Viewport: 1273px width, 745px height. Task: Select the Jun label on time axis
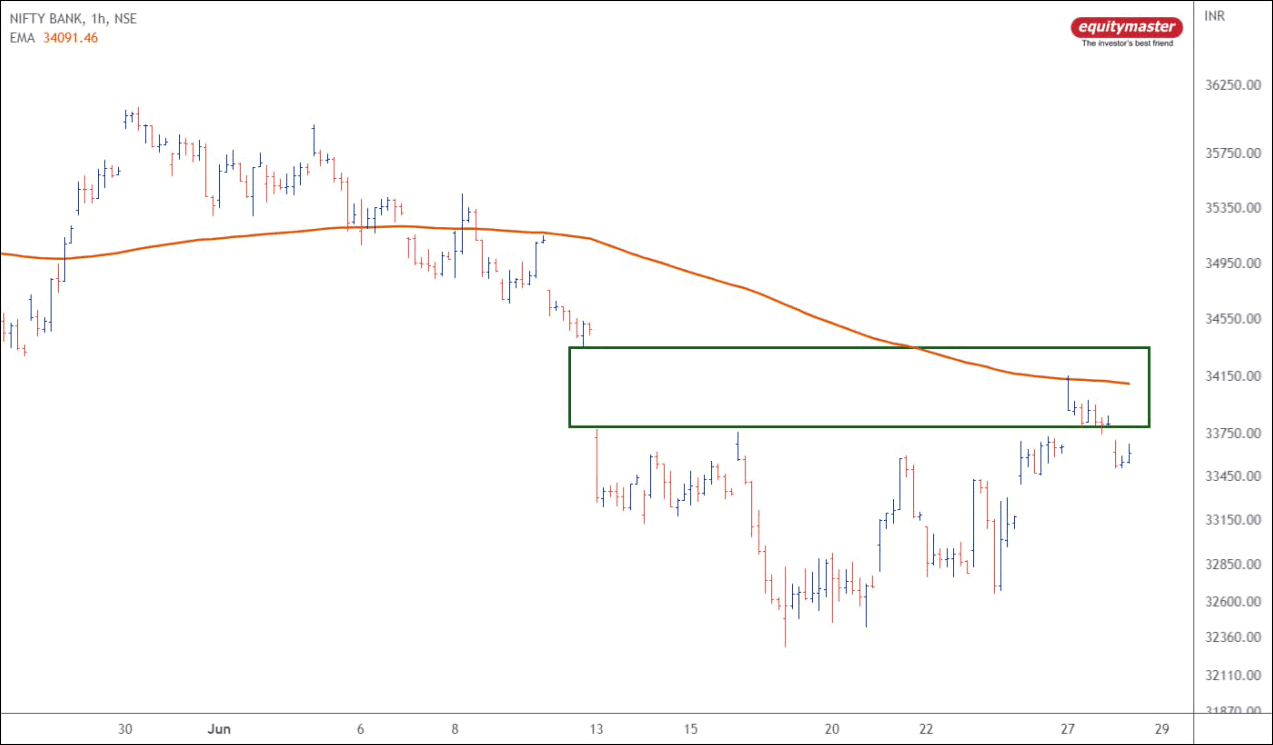pyautogui.click(x=217, y=729)
